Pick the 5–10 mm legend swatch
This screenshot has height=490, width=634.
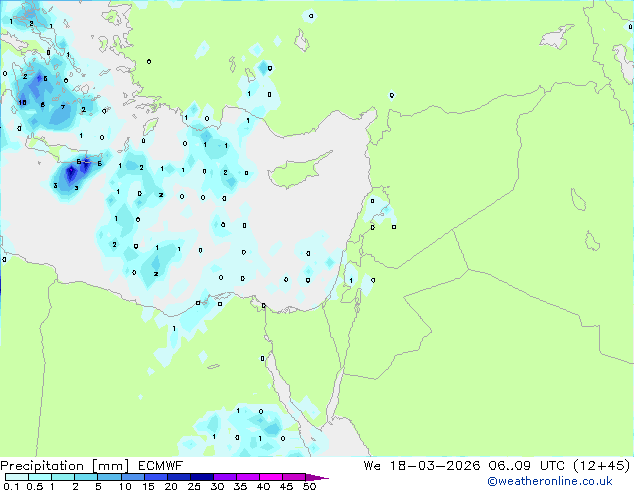coord(109,477)
